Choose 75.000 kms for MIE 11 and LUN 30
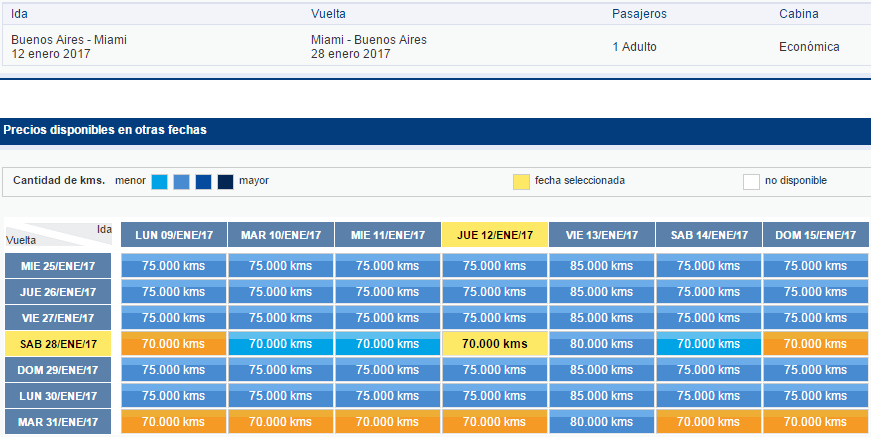 [x=388, y=396]
